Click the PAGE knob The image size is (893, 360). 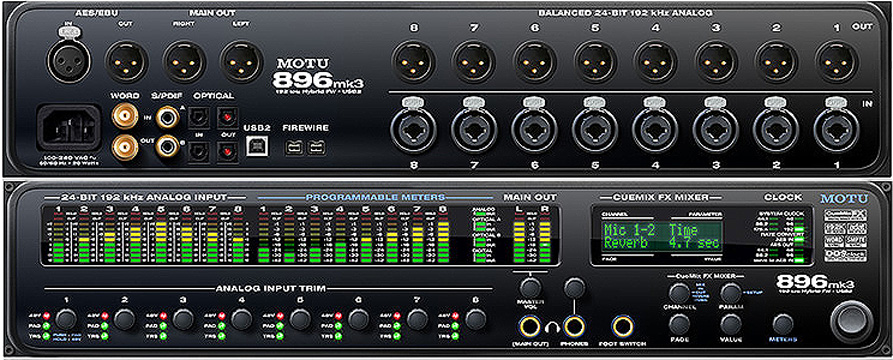click(x=679, y=324)
